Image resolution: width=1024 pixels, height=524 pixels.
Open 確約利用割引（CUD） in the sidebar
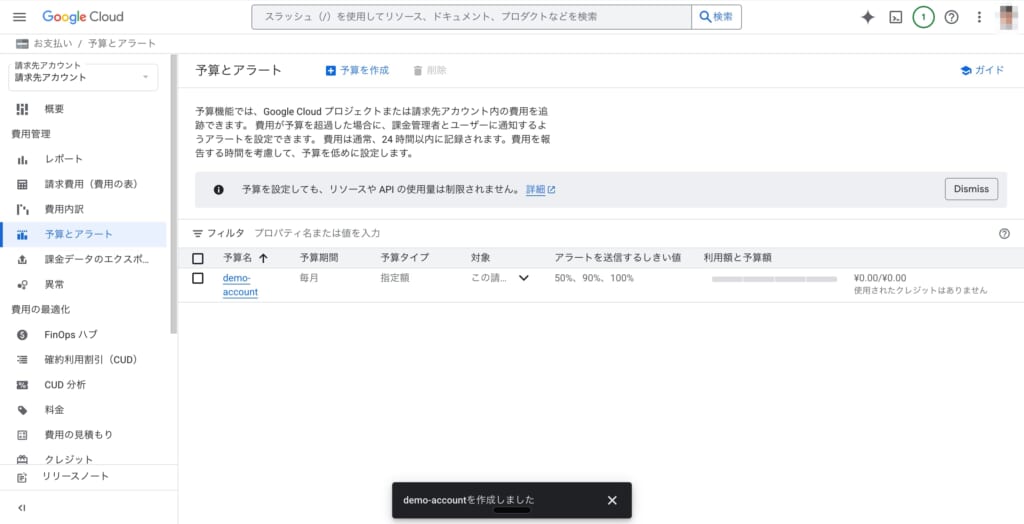coord(84,359)
